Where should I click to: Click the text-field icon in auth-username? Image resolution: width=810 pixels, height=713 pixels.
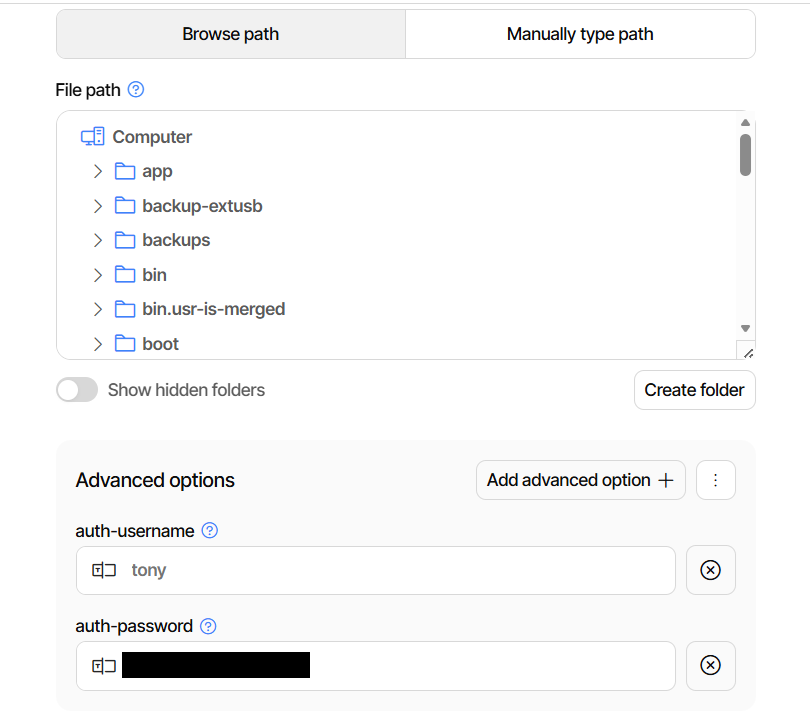[x=104, y=570]
